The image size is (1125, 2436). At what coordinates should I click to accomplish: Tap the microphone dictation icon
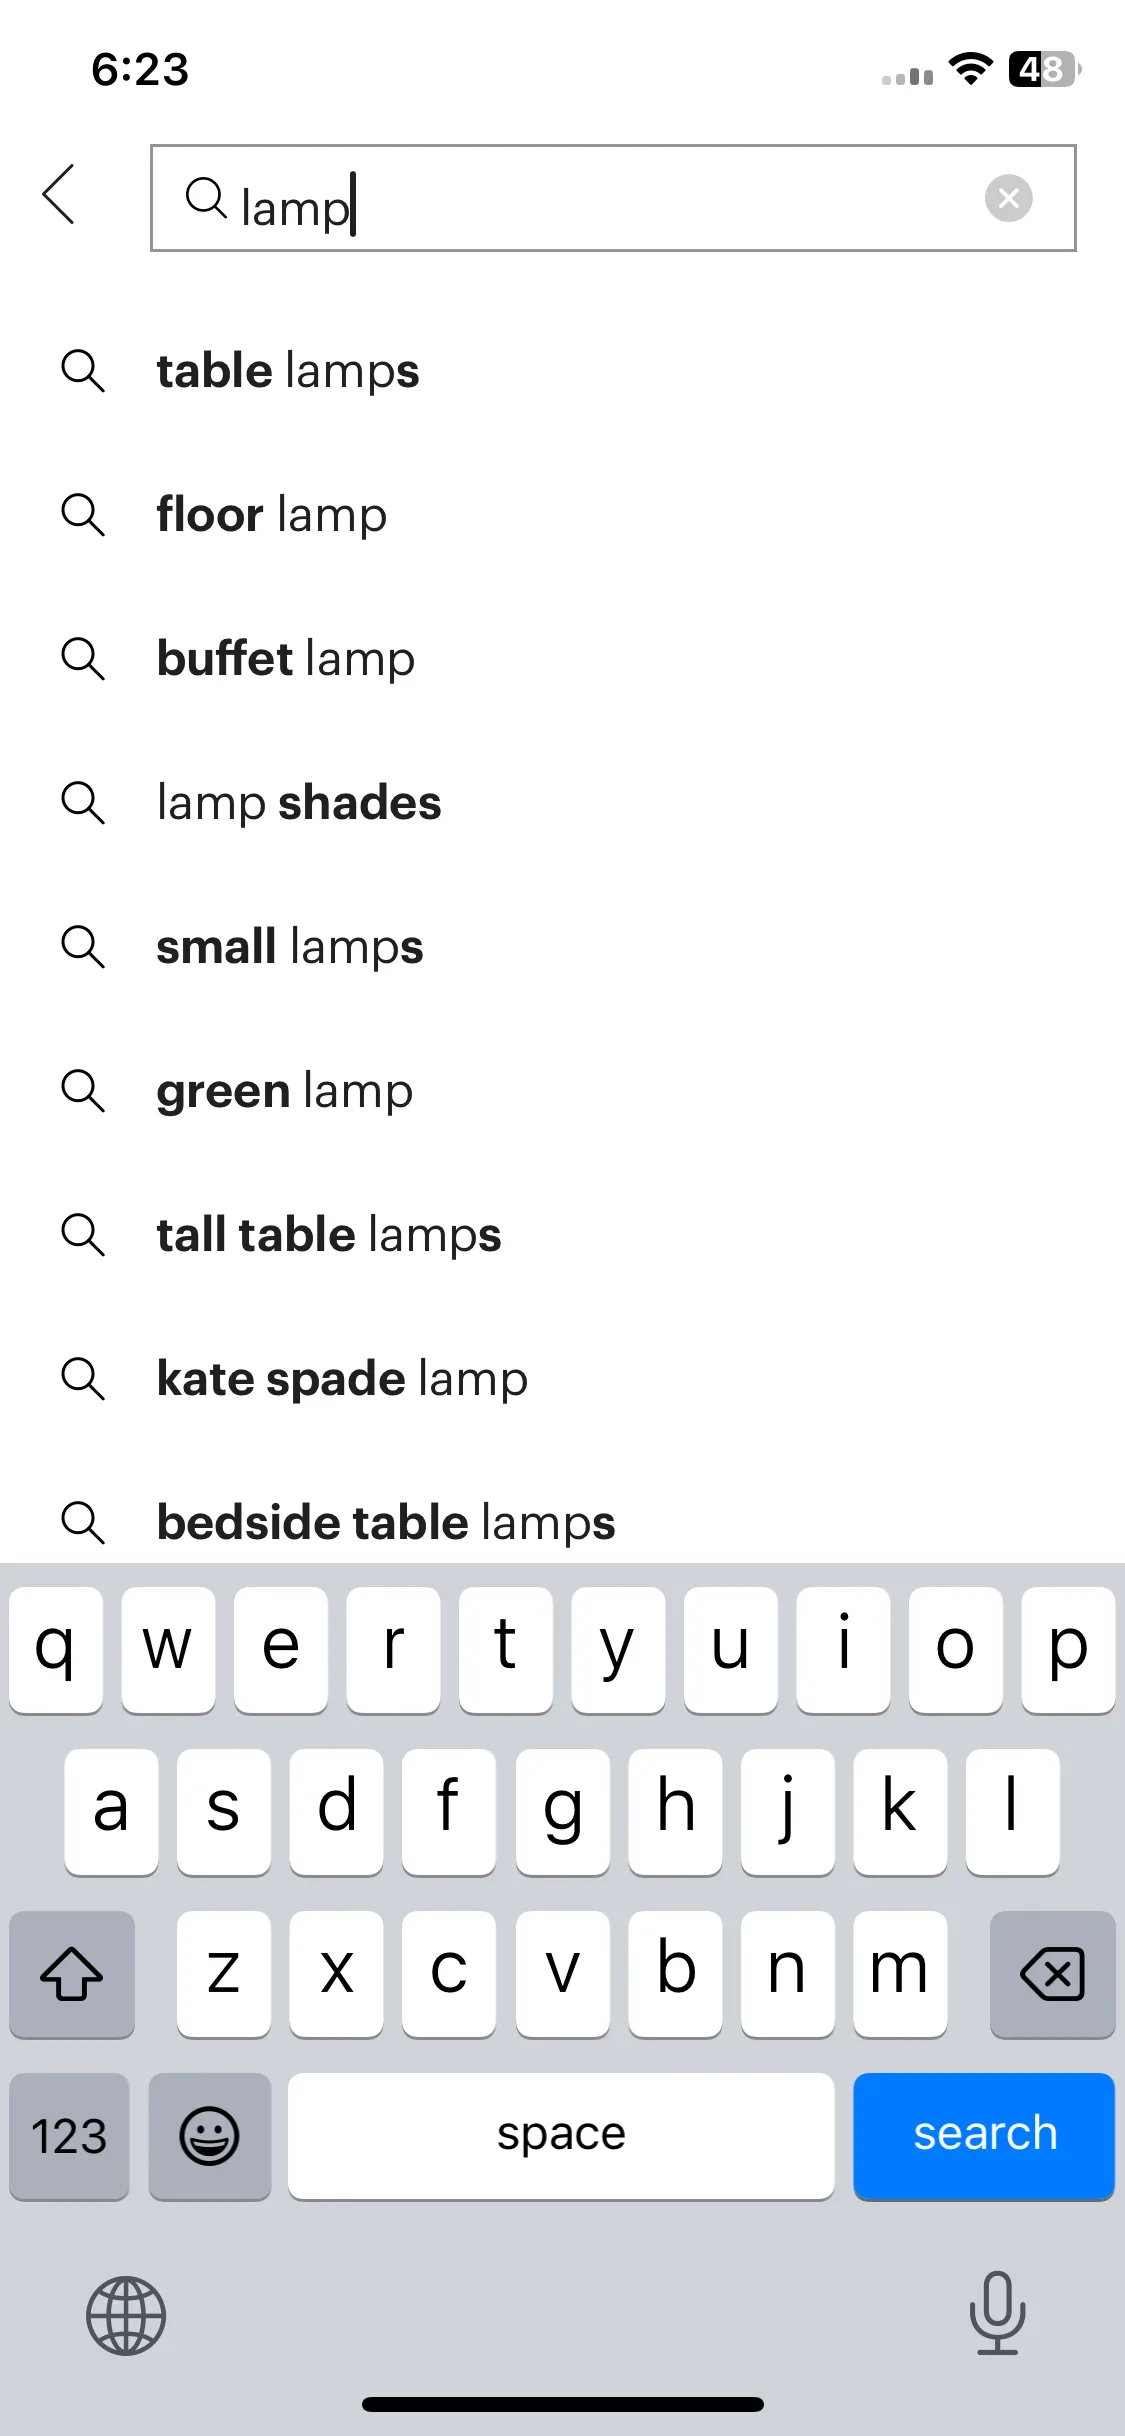click(x=997, y=2313)
